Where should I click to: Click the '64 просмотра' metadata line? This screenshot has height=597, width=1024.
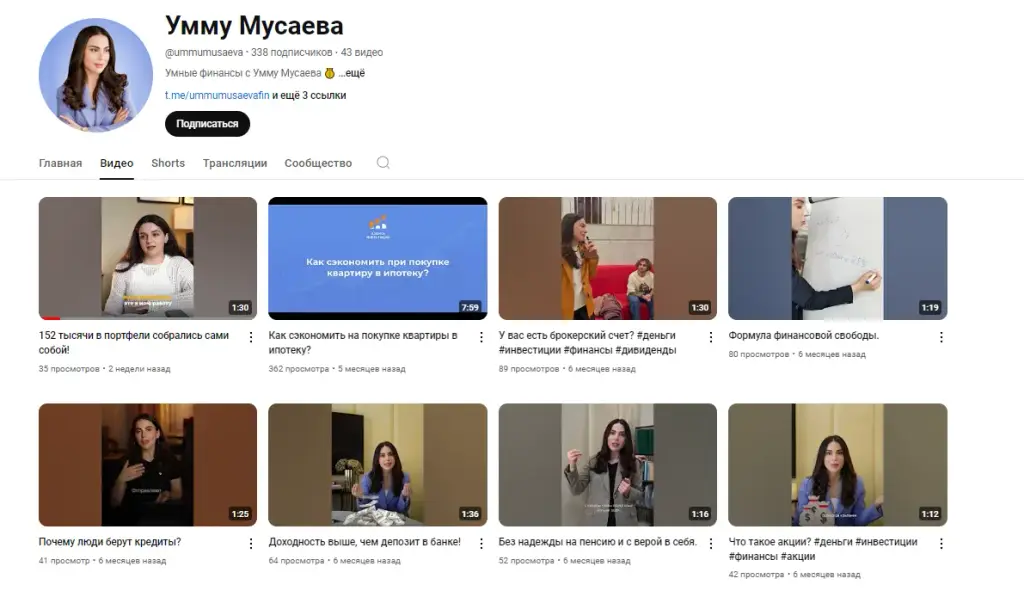(334, 560)
